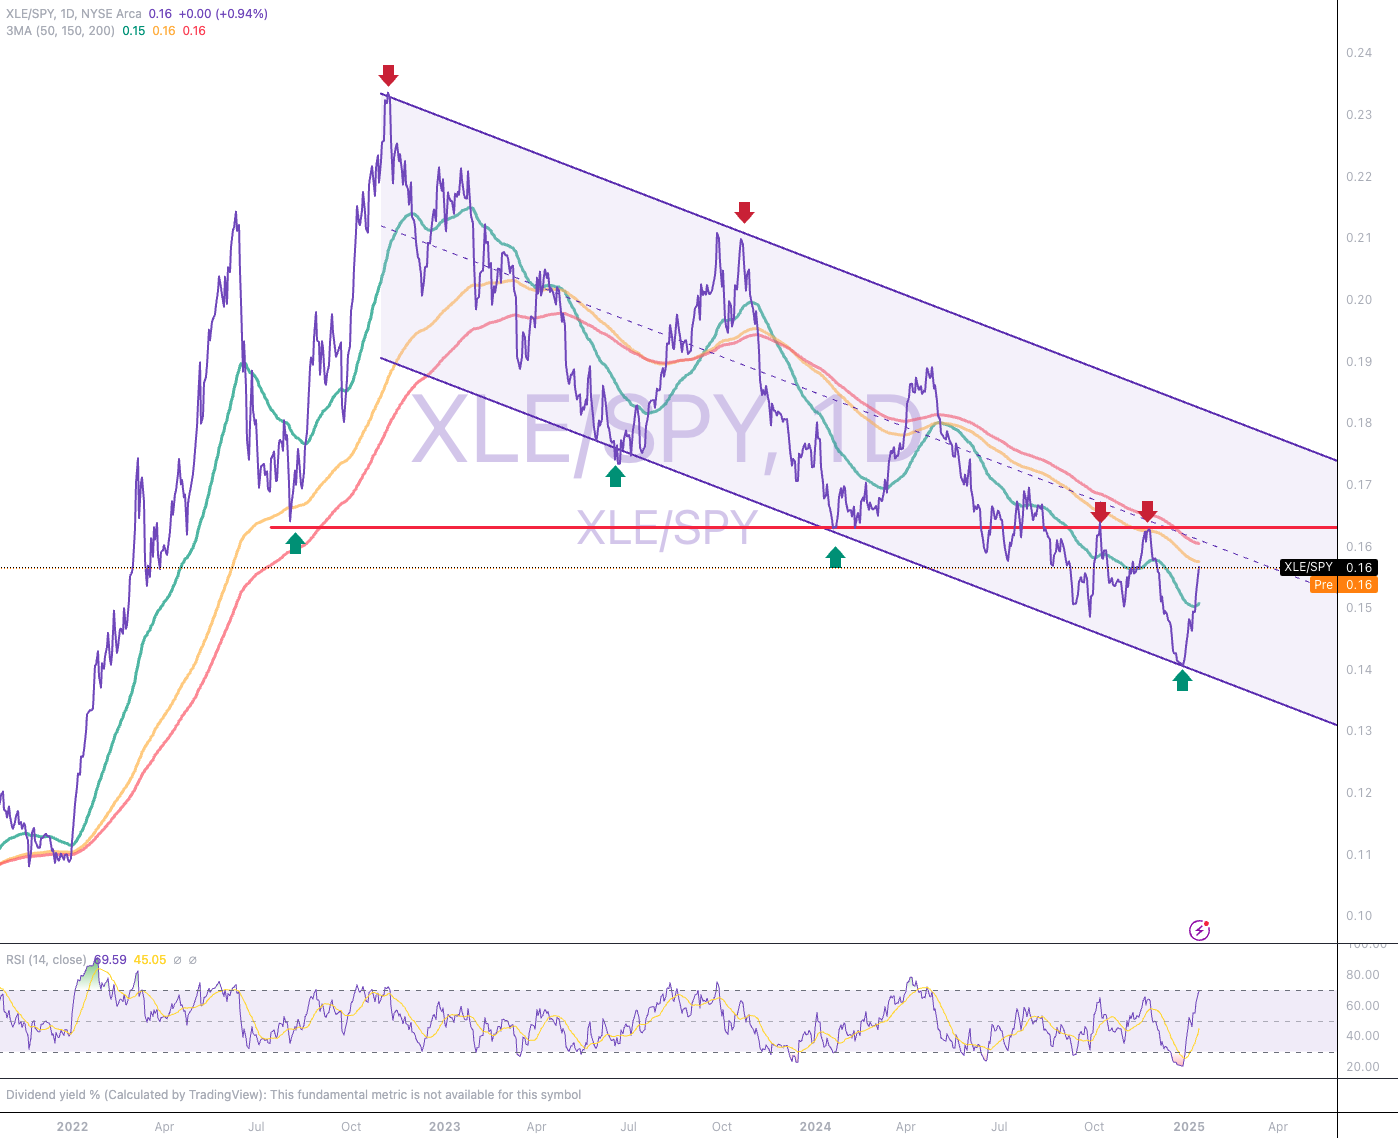Click the 0.20 price axis label
Screen dimensions: 1398x1138
(x=1359, y=300)
